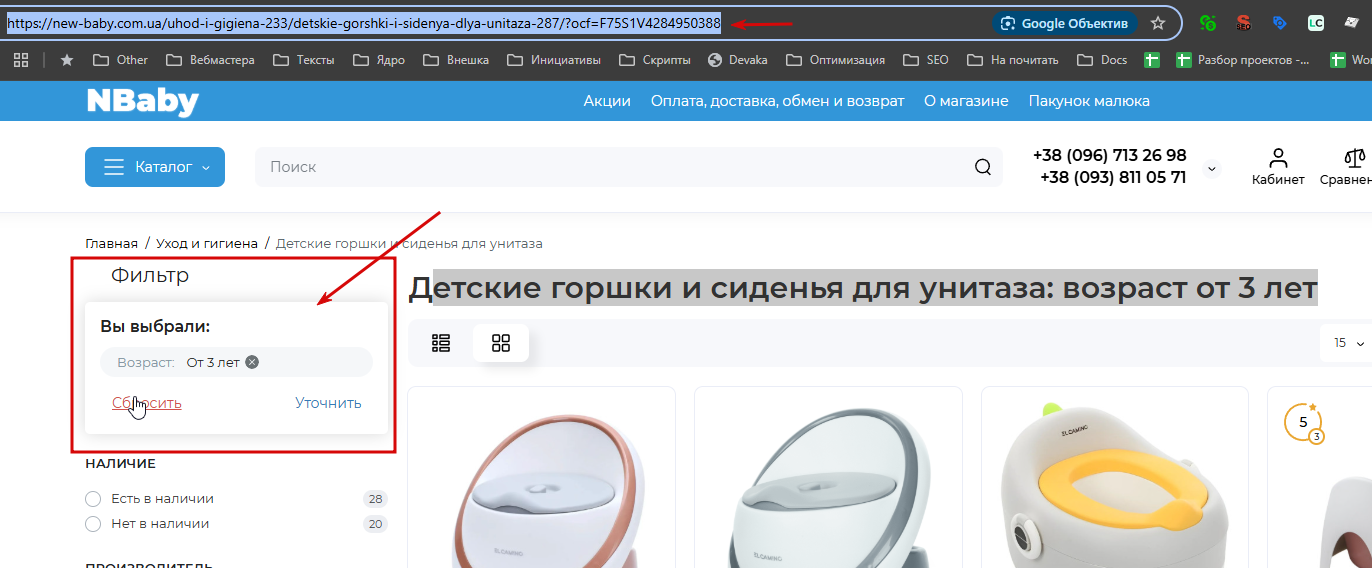Go to Главная breadcrumb
This screenshot has height=568, width=1372.
111,243
